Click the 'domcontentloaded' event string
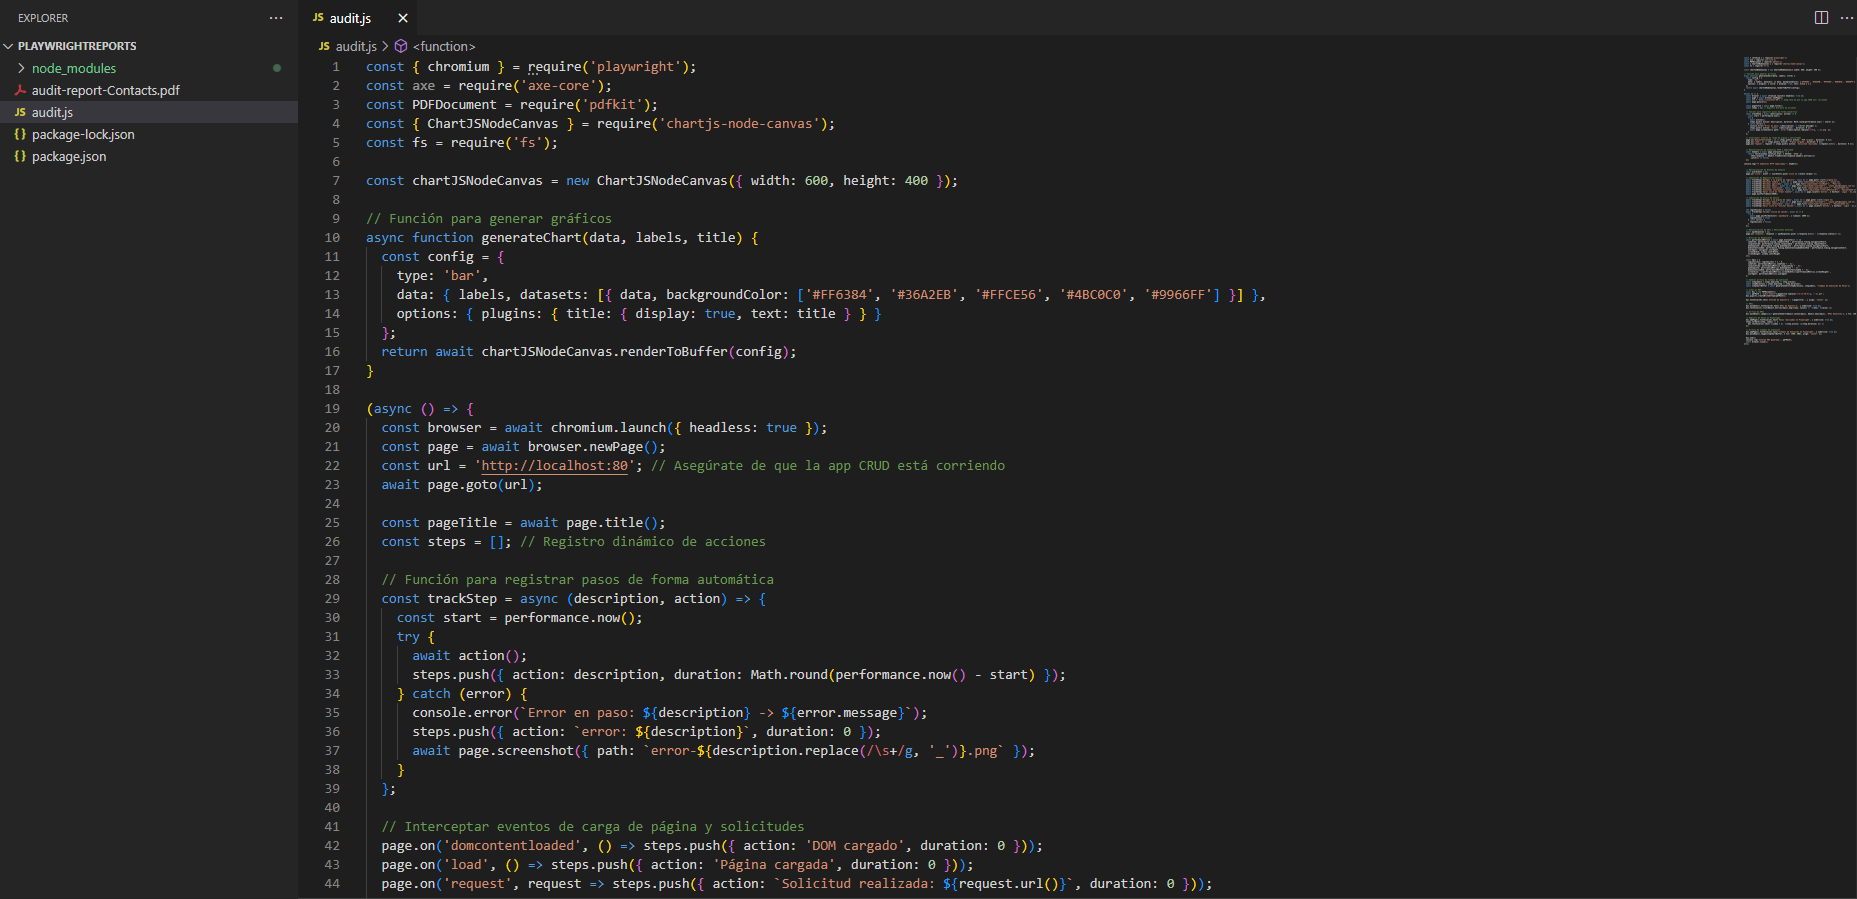 click(512, 846)
